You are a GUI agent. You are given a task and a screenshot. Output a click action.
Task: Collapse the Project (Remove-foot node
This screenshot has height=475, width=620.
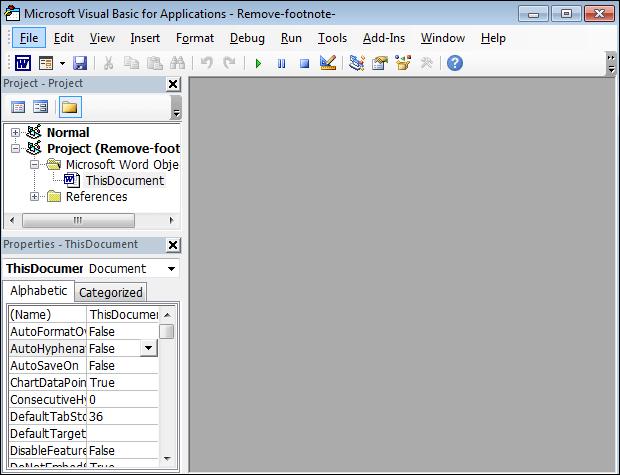pyautogui.click(x=15, y=149)
